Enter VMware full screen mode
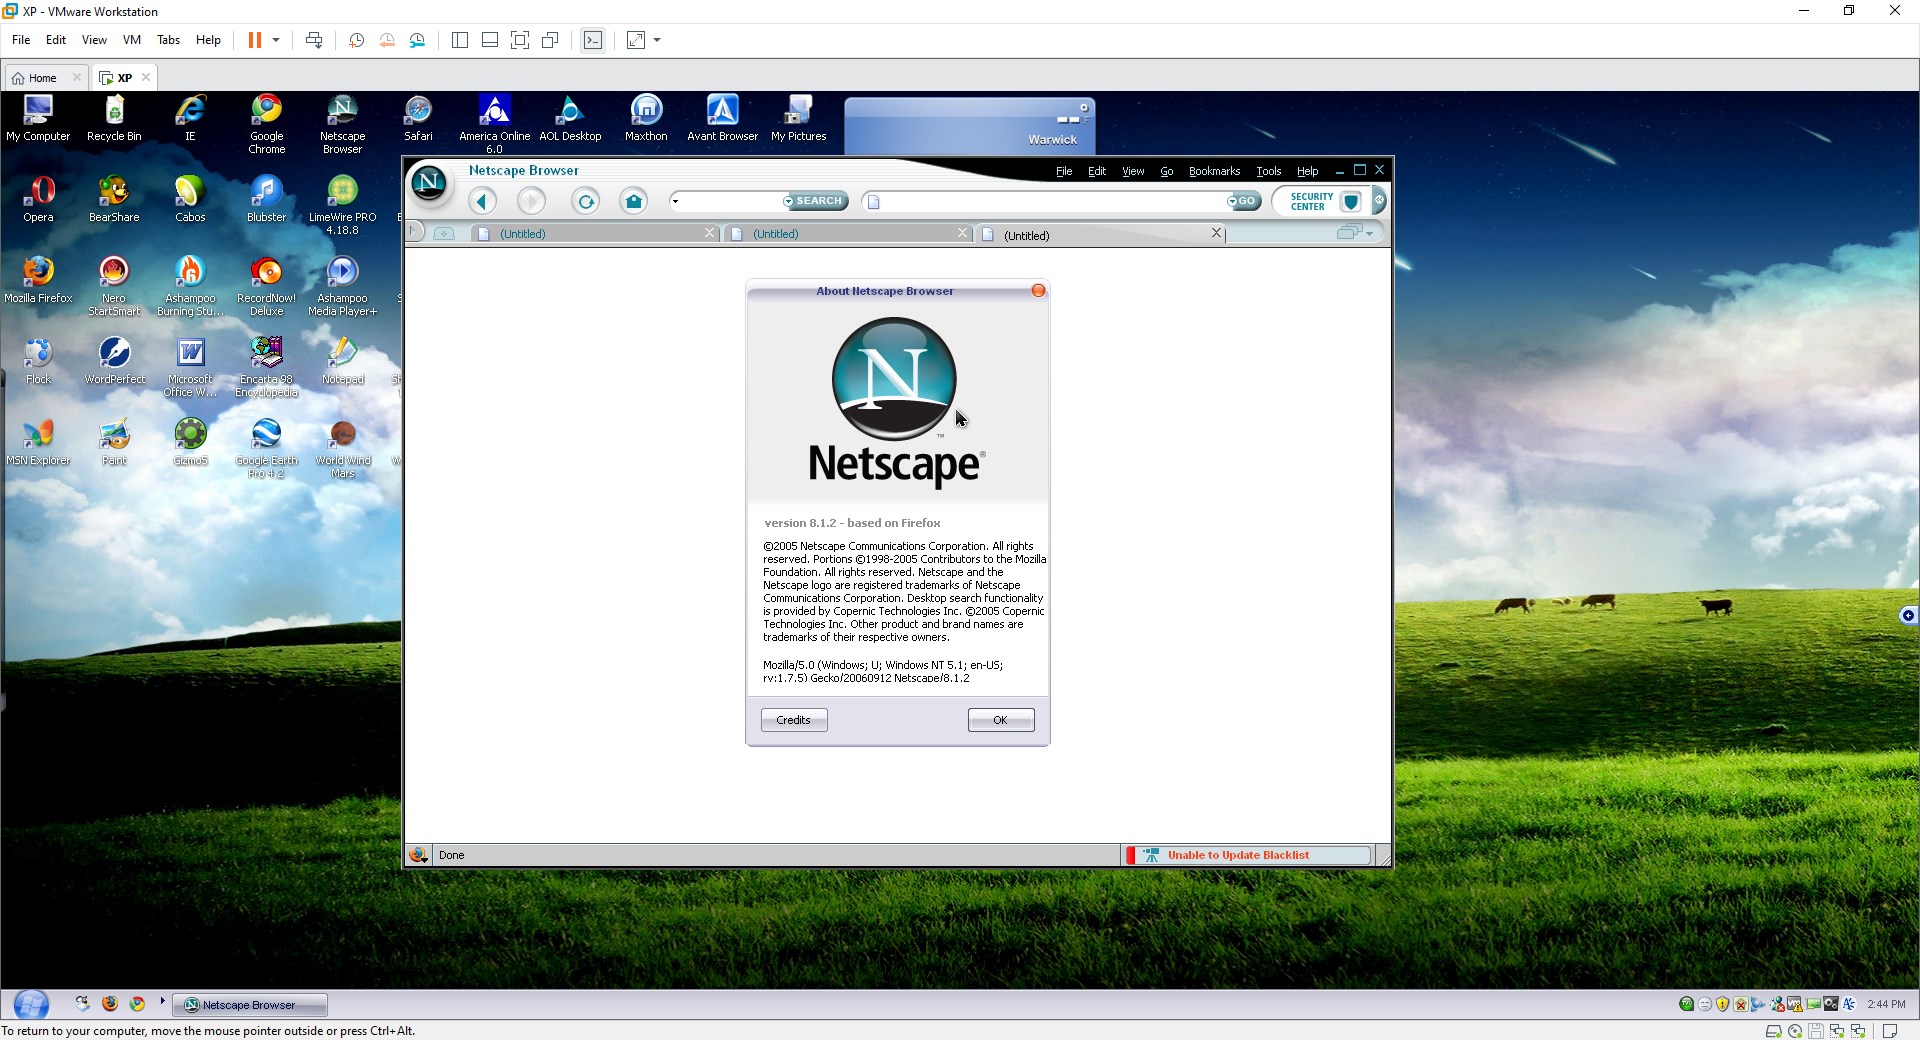The width and height of the screenshot is (1920, 1040). tap(520, 40)
